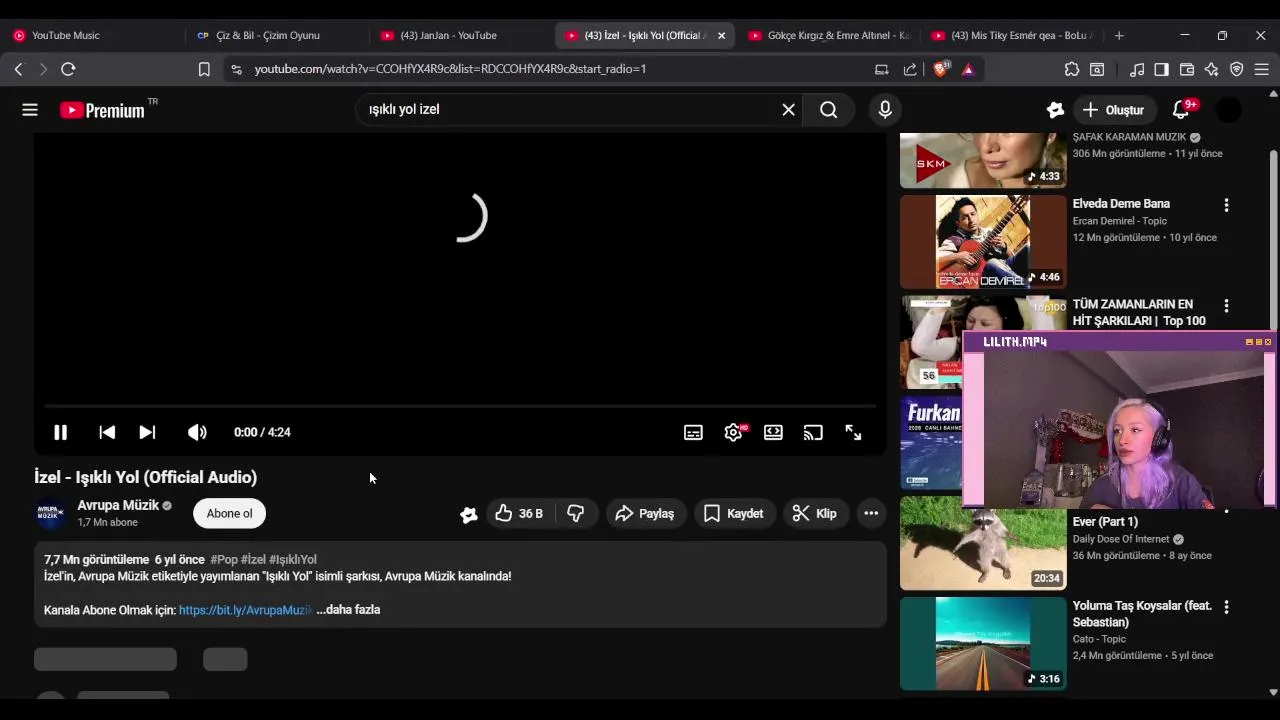
Task: Open player settings gear menu
Action: (x=733, y=432)
